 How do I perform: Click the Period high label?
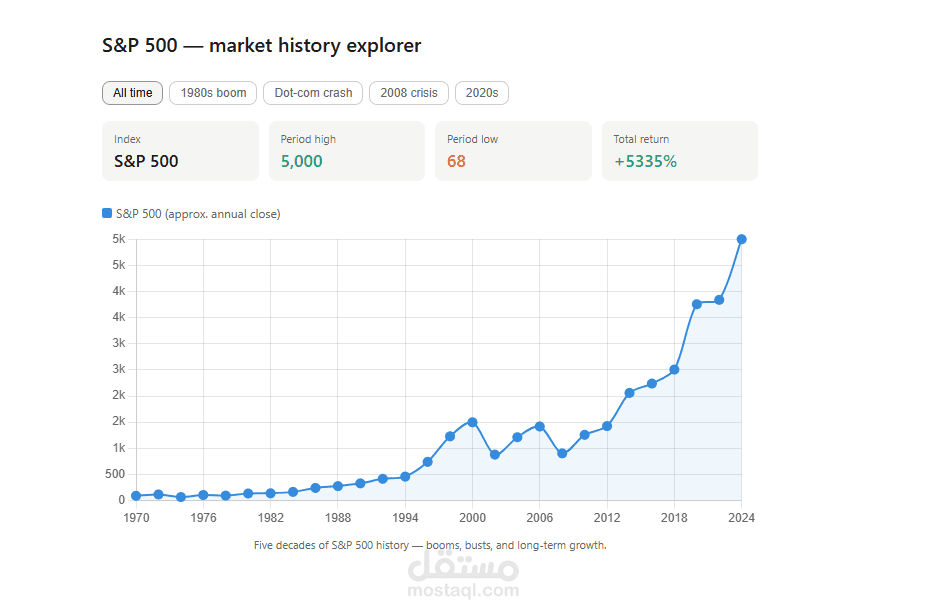tap(308, 139)
